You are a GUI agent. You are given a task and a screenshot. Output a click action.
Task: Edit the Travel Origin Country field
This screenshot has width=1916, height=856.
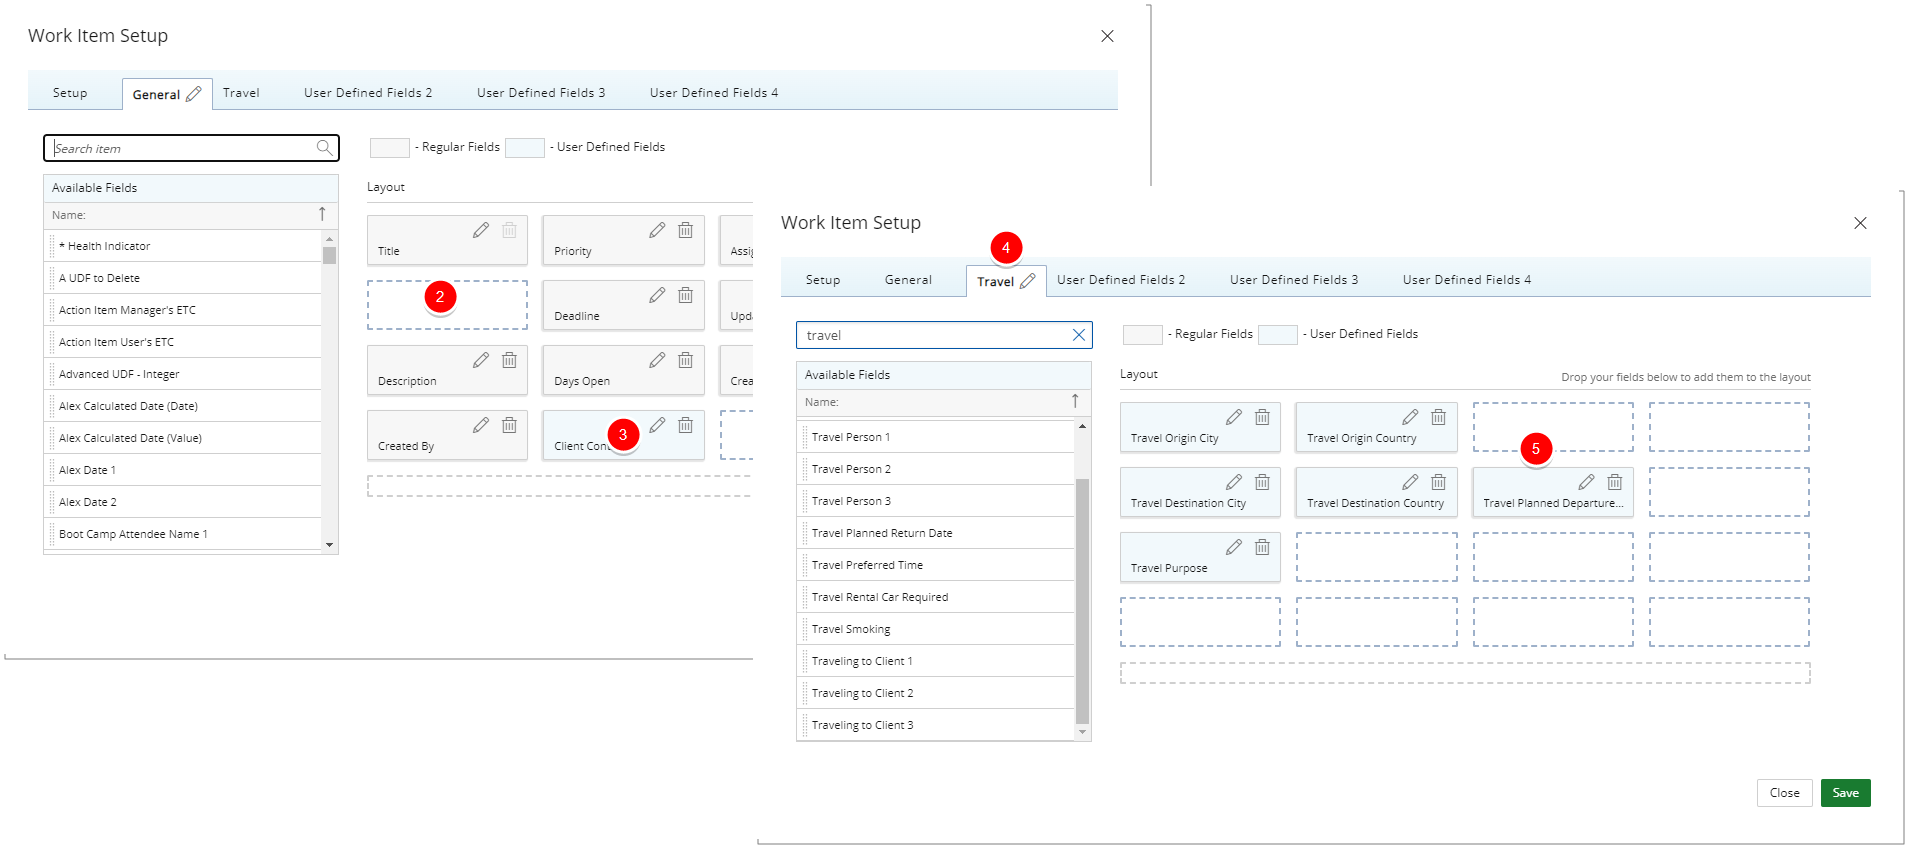[x=1410, y=417]
